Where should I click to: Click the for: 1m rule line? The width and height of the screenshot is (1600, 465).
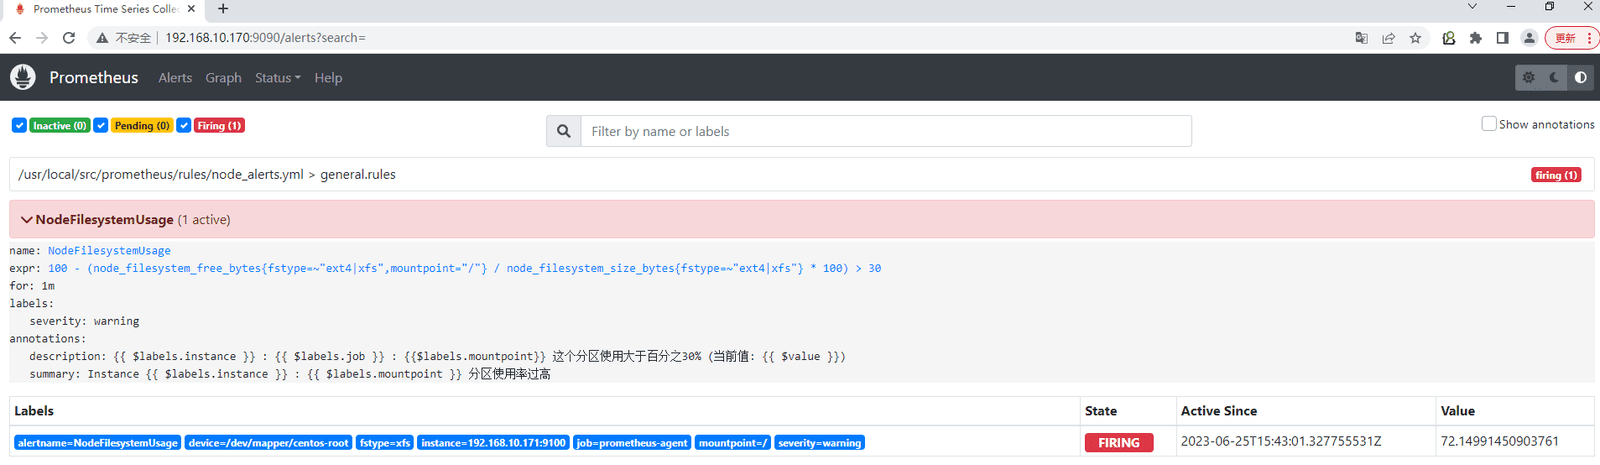(32, 286)
